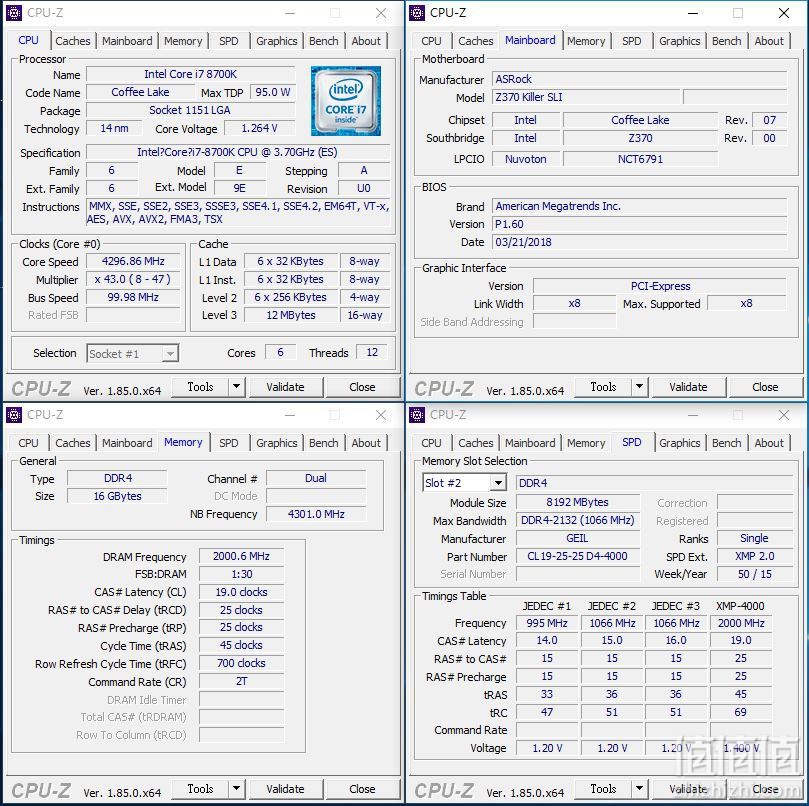Click Validate in the Processor window
The height and width of the screenshot is (806, 809).
[285, 387]
